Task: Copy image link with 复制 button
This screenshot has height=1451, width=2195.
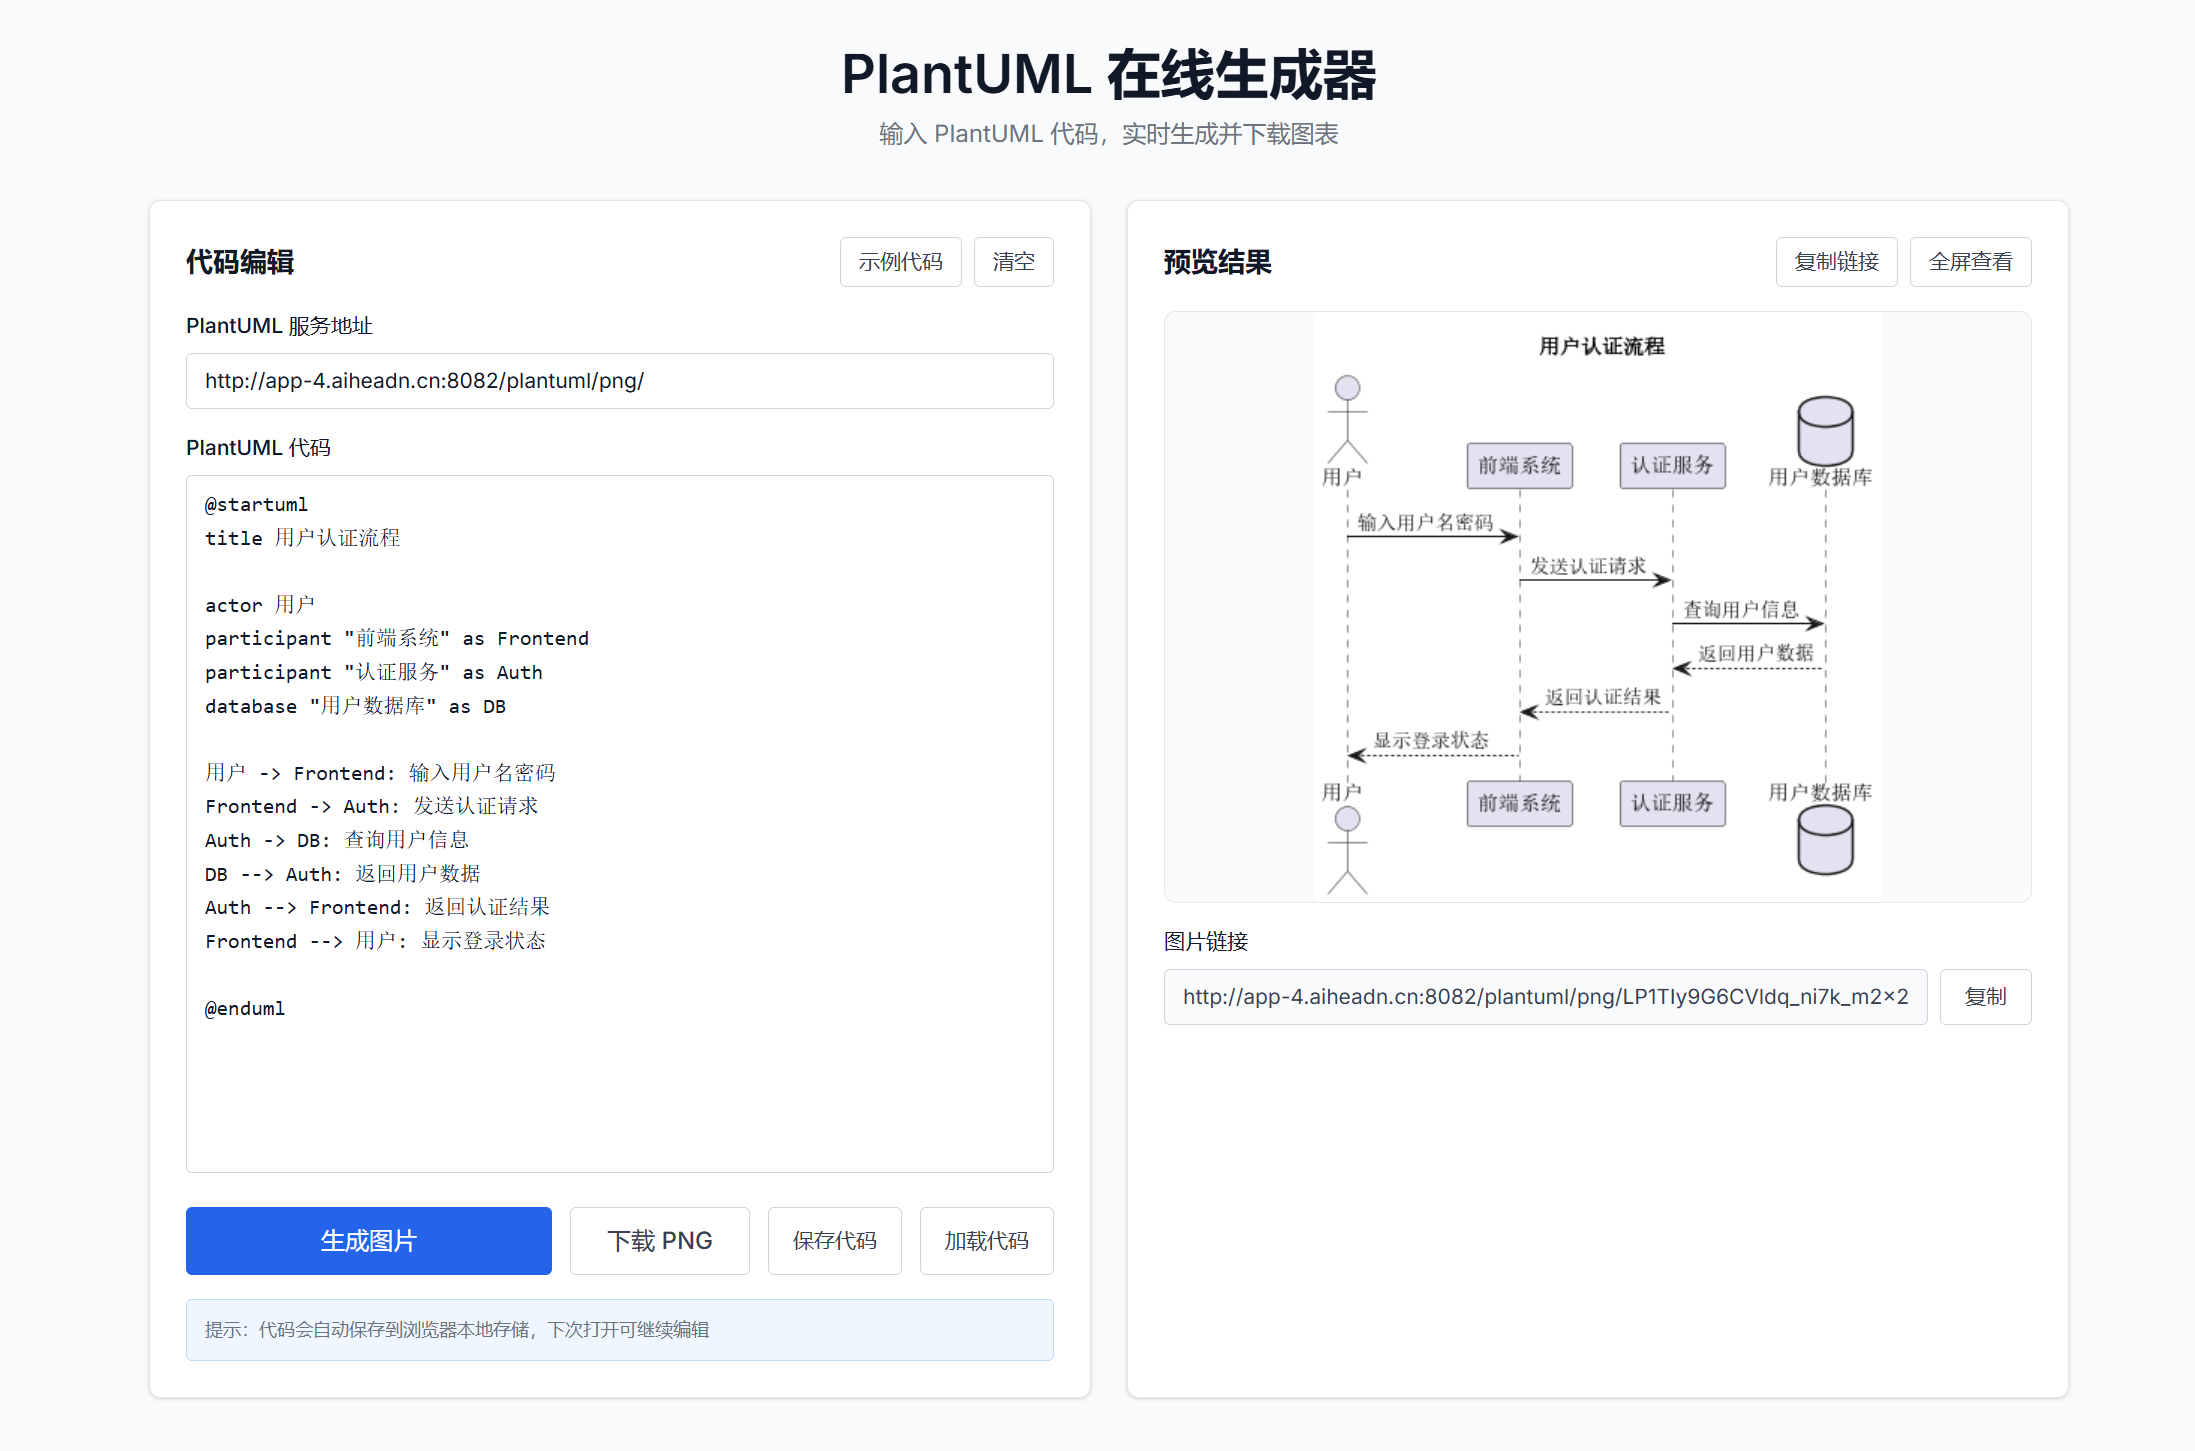Action: tap(1984, 996)
